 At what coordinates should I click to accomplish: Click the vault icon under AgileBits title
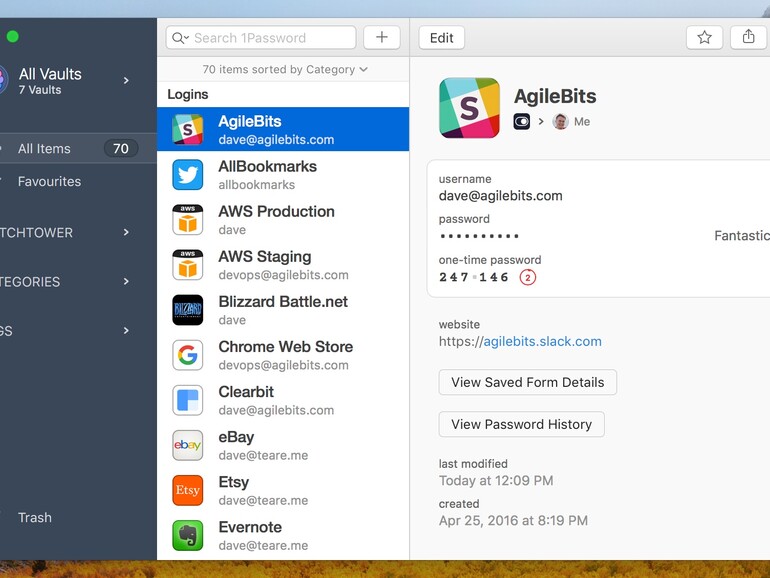pyautogui.click(x=522, y=121)
